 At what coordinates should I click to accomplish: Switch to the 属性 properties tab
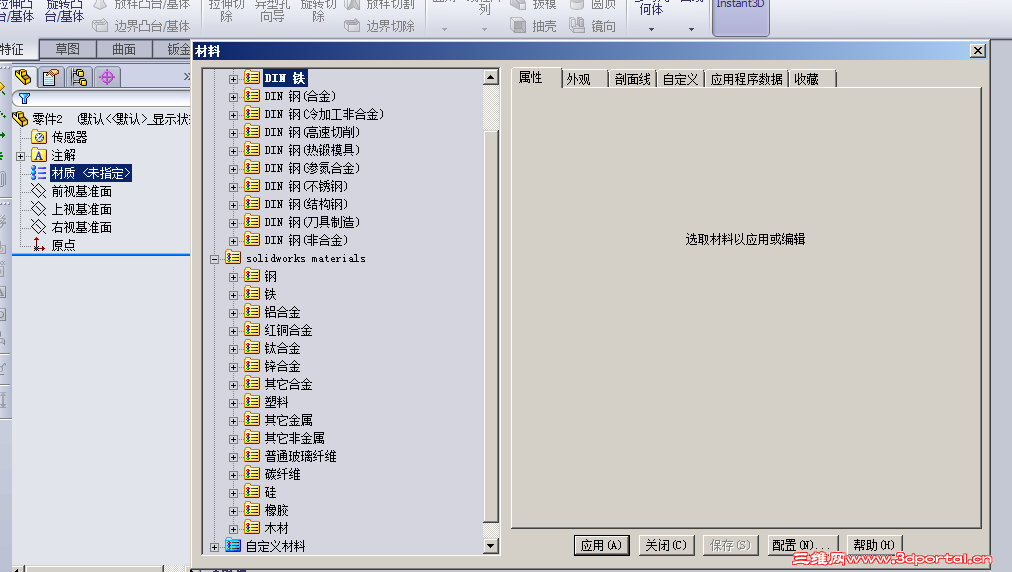pyautogui.click(x=536, y=77)
